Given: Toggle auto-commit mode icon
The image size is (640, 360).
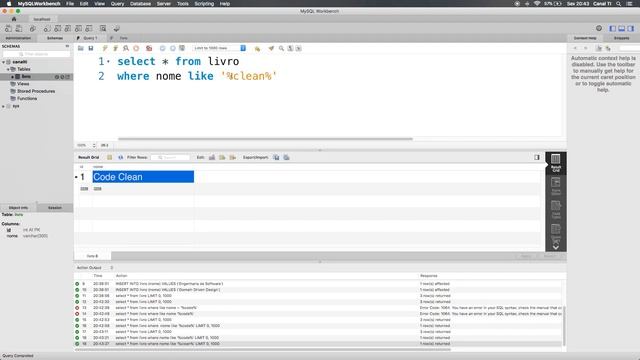Looking at the screenshot, I should (182, 49).
